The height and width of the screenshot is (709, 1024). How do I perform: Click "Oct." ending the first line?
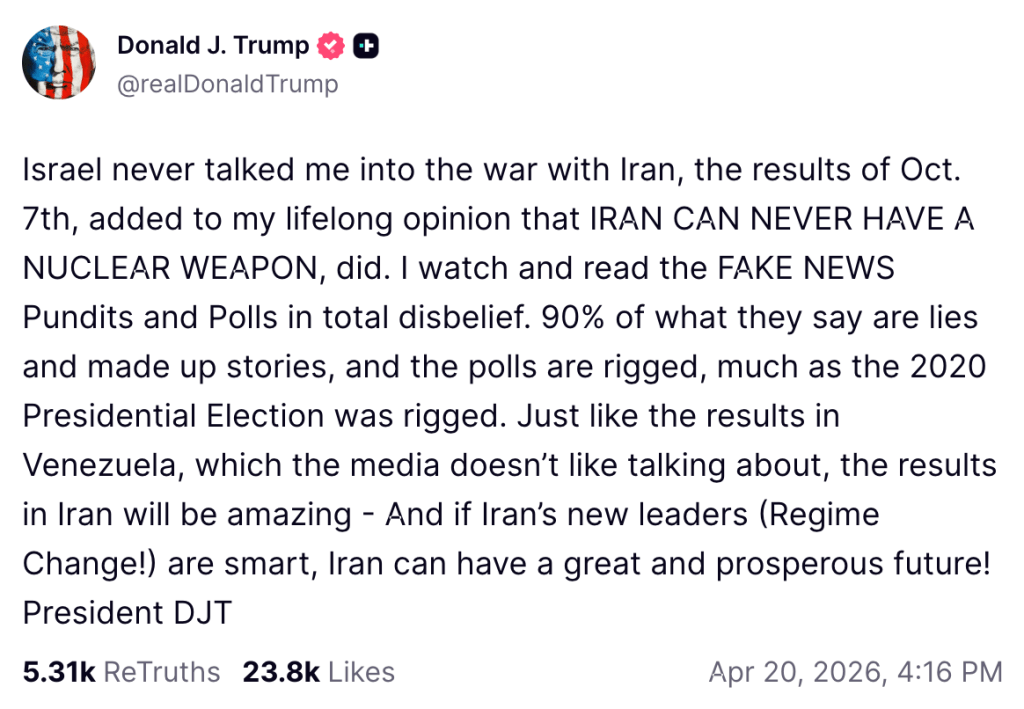pyautogui.click(x=929, y=170)
